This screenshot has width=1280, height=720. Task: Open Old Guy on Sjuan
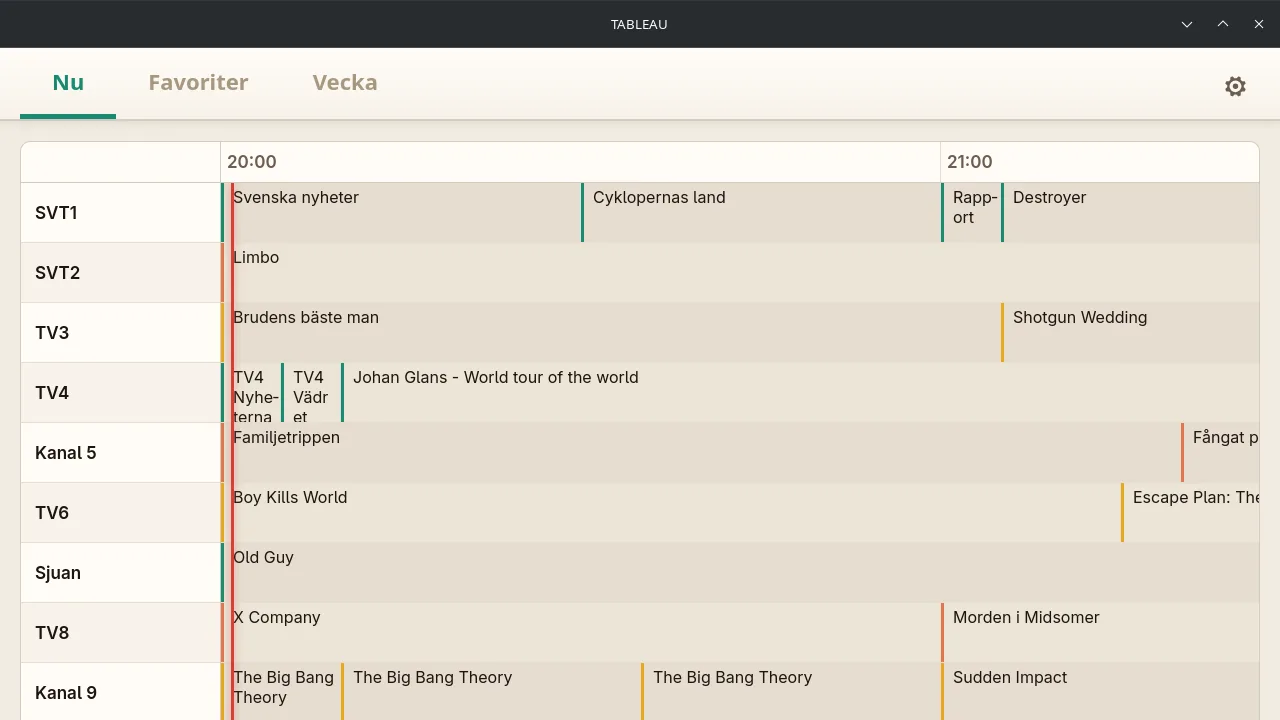(740, 572)
